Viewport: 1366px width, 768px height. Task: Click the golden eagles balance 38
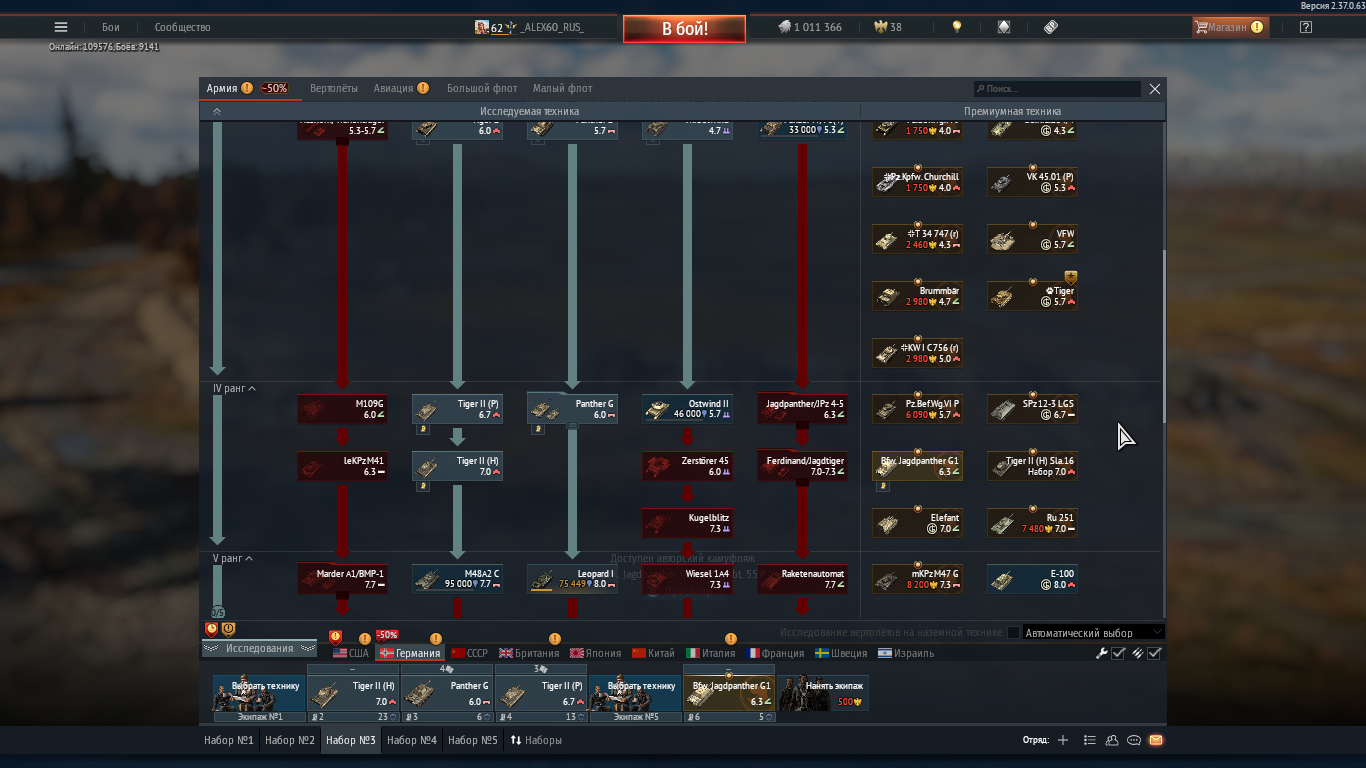tap(888, 28)
